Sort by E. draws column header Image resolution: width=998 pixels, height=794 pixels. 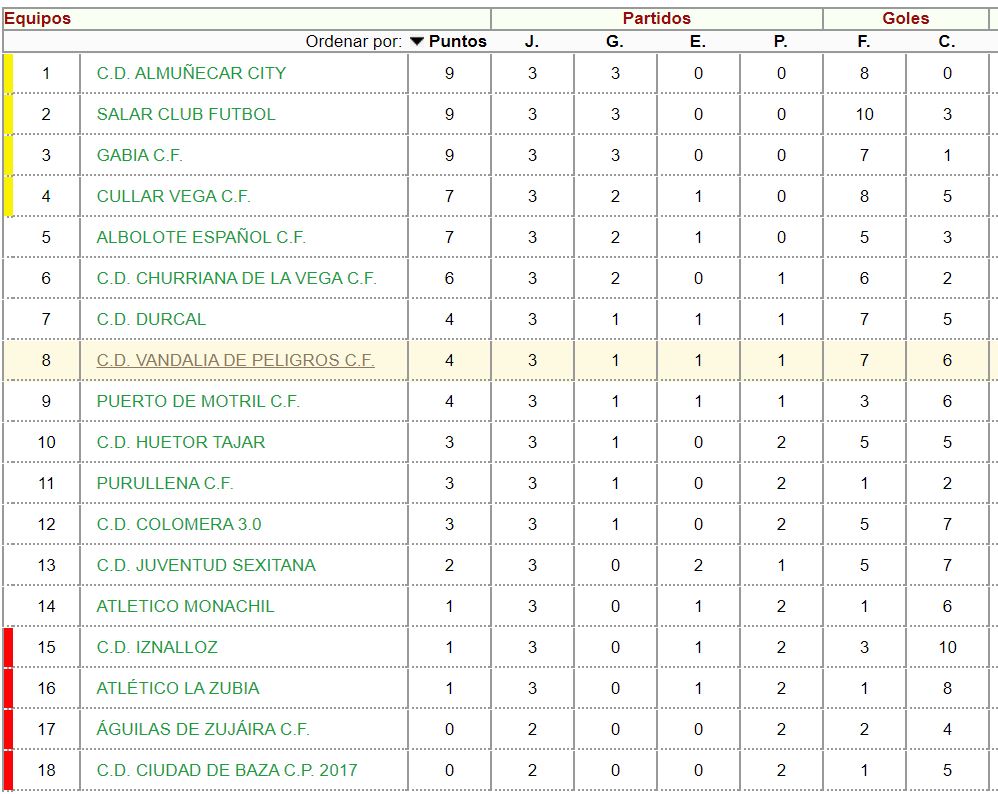click(698, 41)
